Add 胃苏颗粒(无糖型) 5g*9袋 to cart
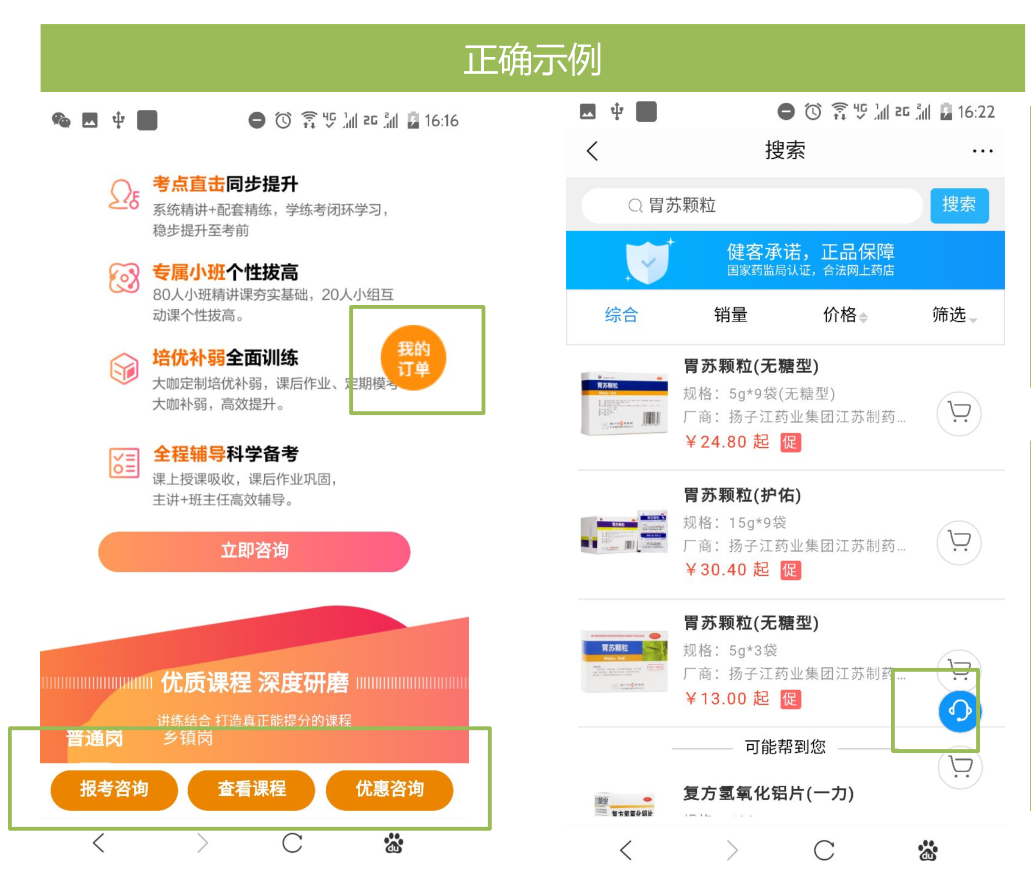This screenshot has height=872, width=1031. [x=959, y=414]
